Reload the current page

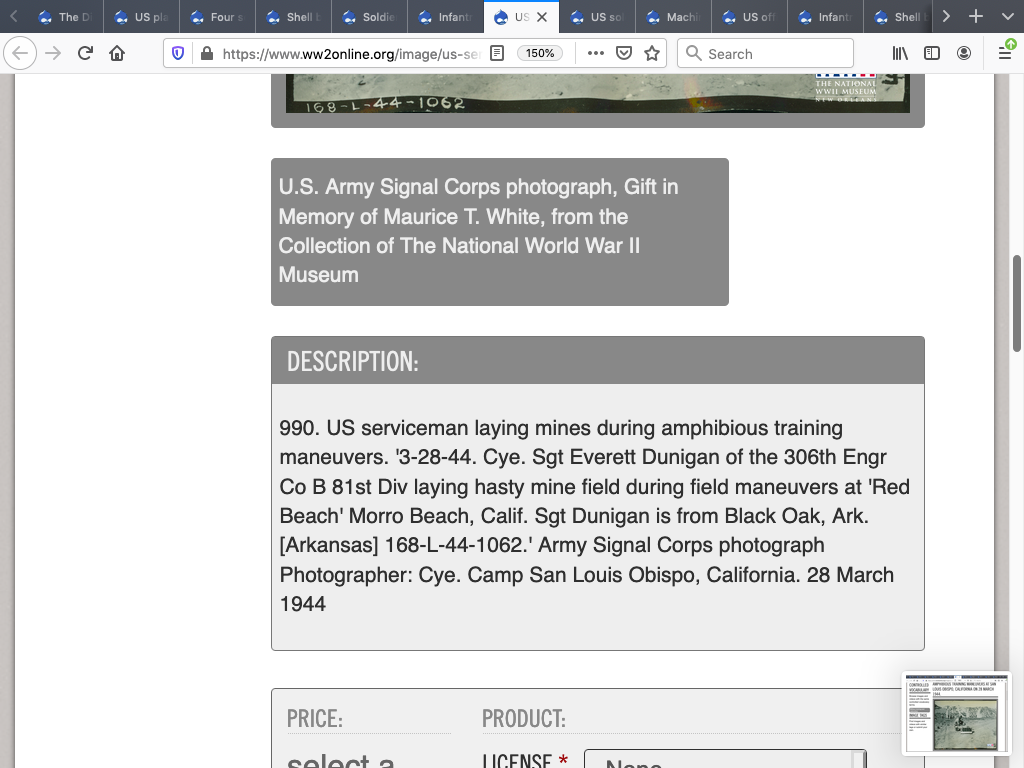(85, 53)
